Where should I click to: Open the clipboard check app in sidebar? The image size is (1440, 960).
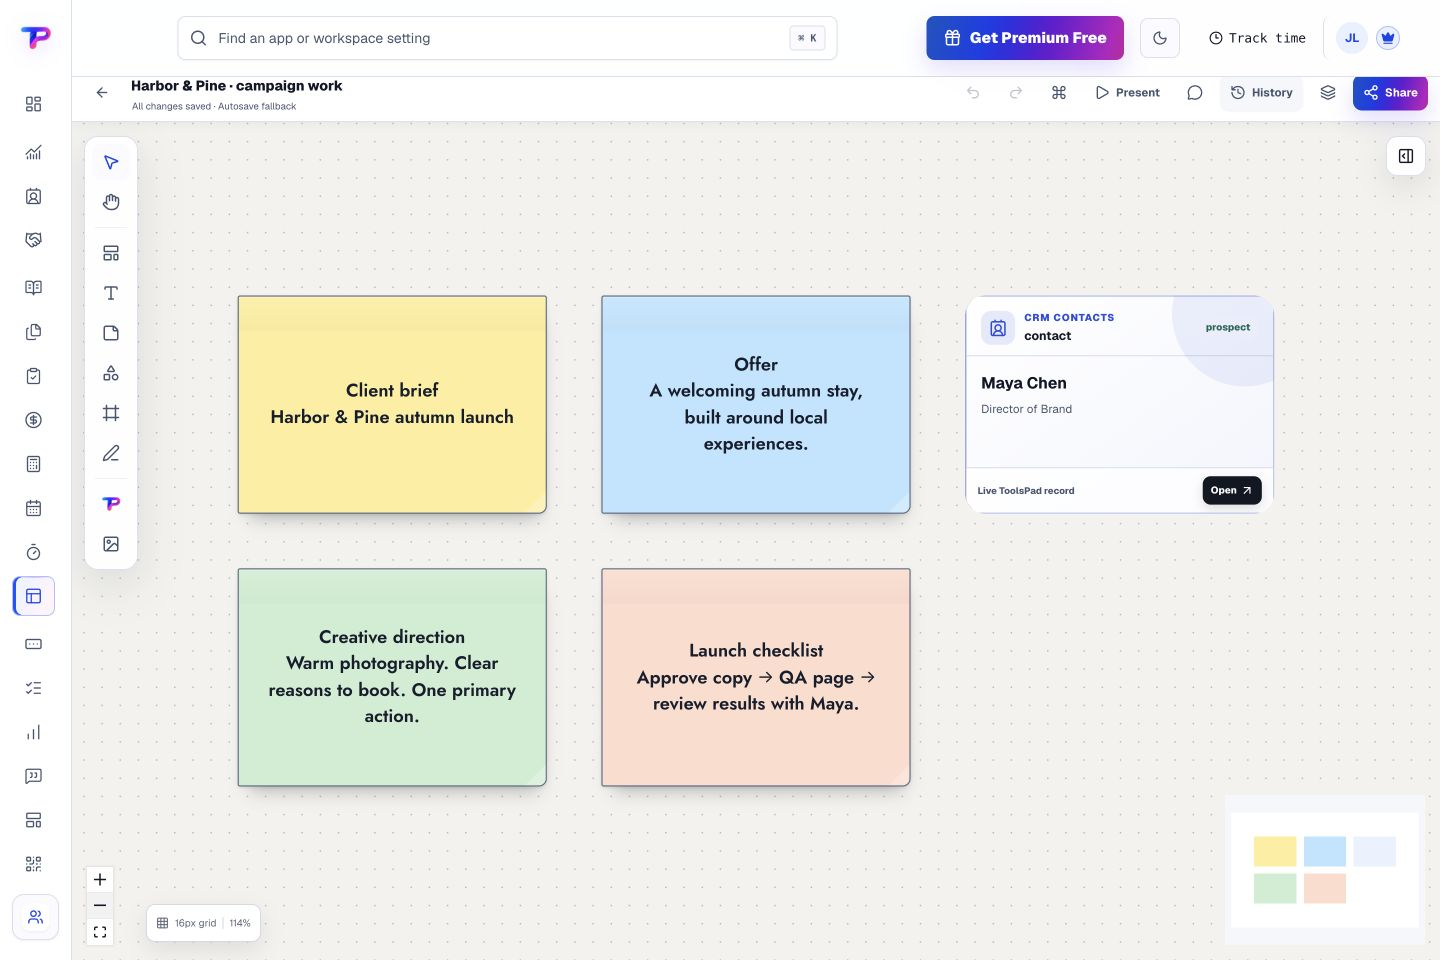pos(33,376)
